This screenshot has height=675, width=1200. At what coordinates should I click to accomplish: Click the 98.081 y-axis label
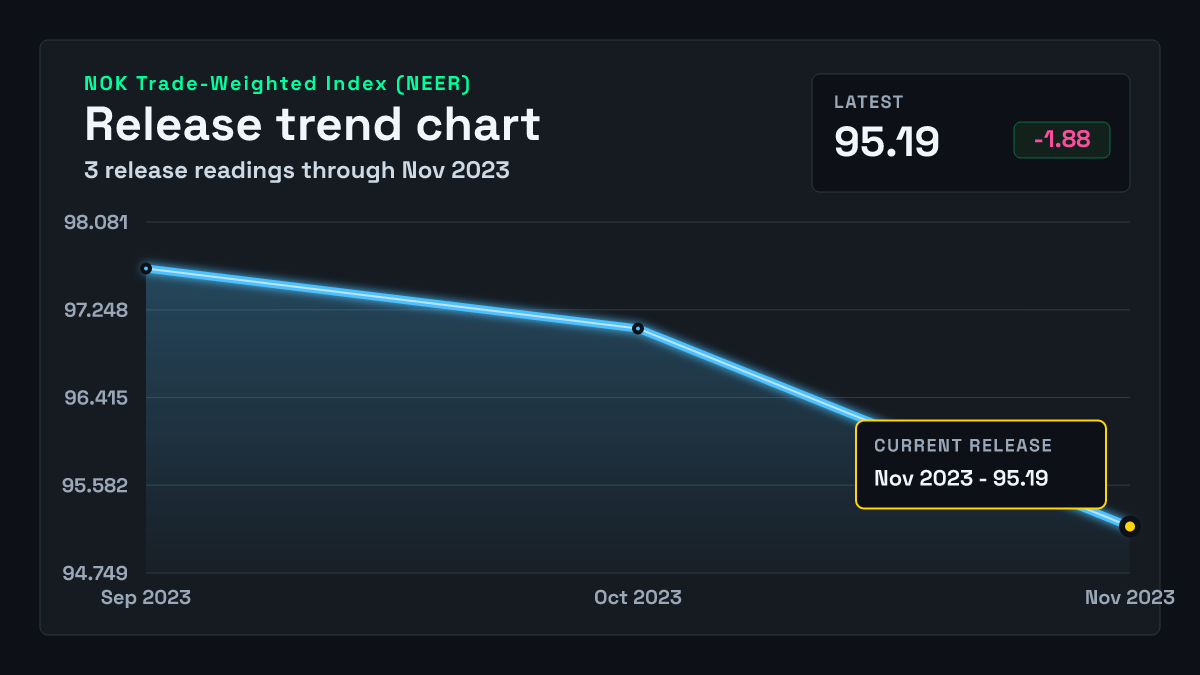coord(96,222)
